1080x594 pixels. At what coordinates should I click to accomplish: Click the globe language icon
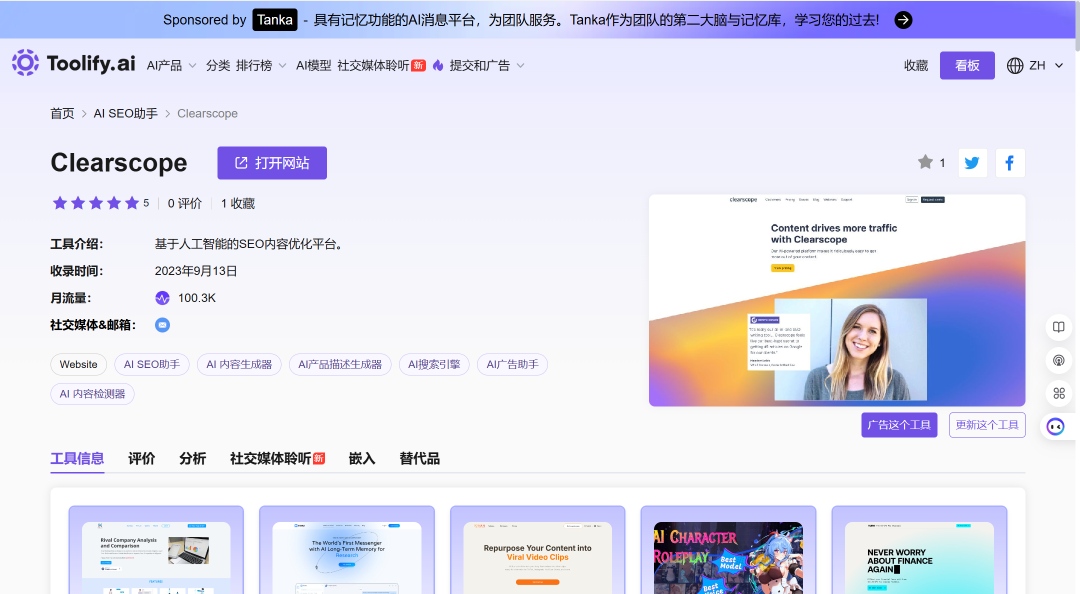pos(1015,65)
